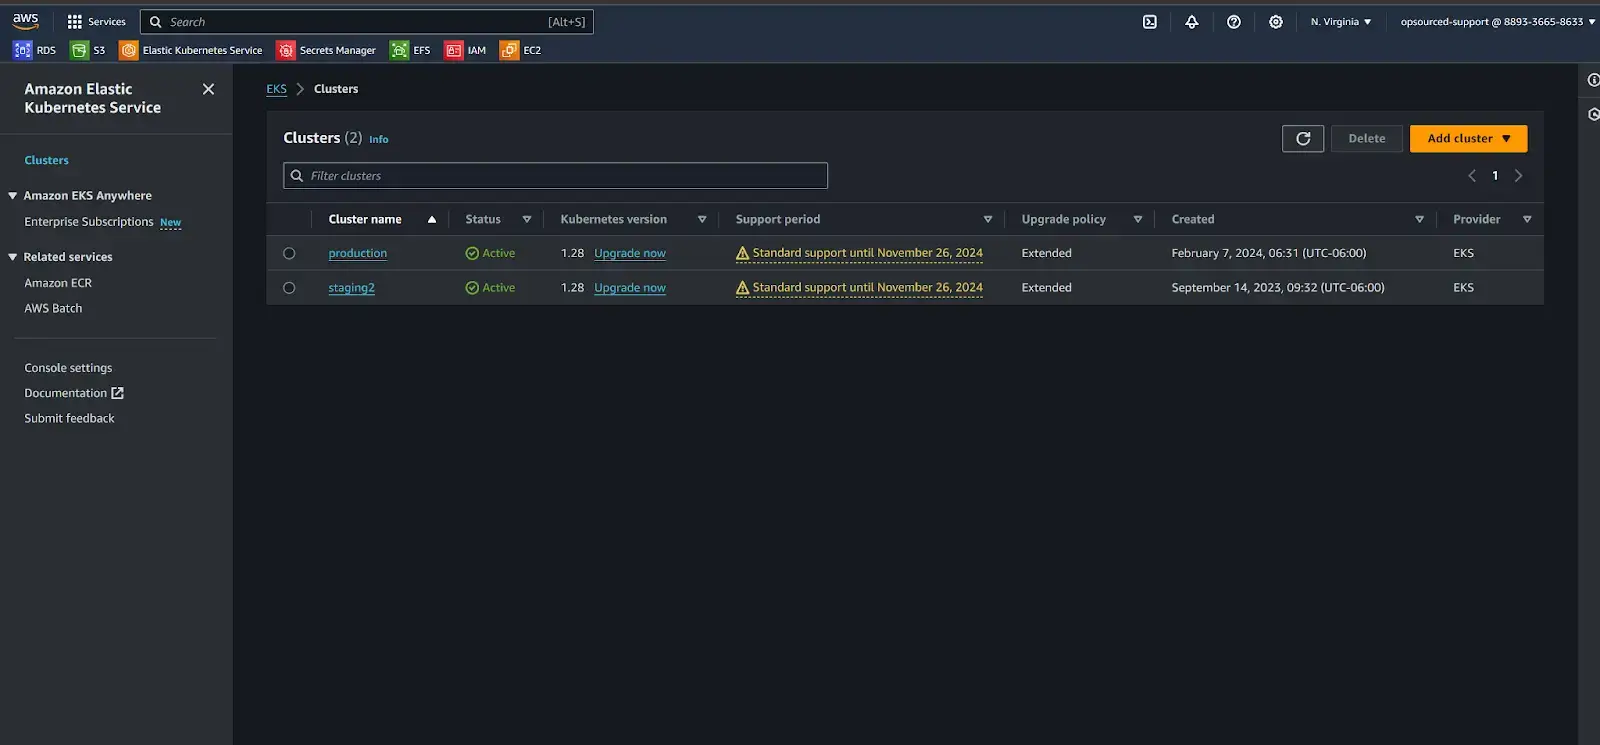Close the Amazon EKS side navigation
The width and height of the screenshot is (1600, 745).
click(x=208, y=89)
